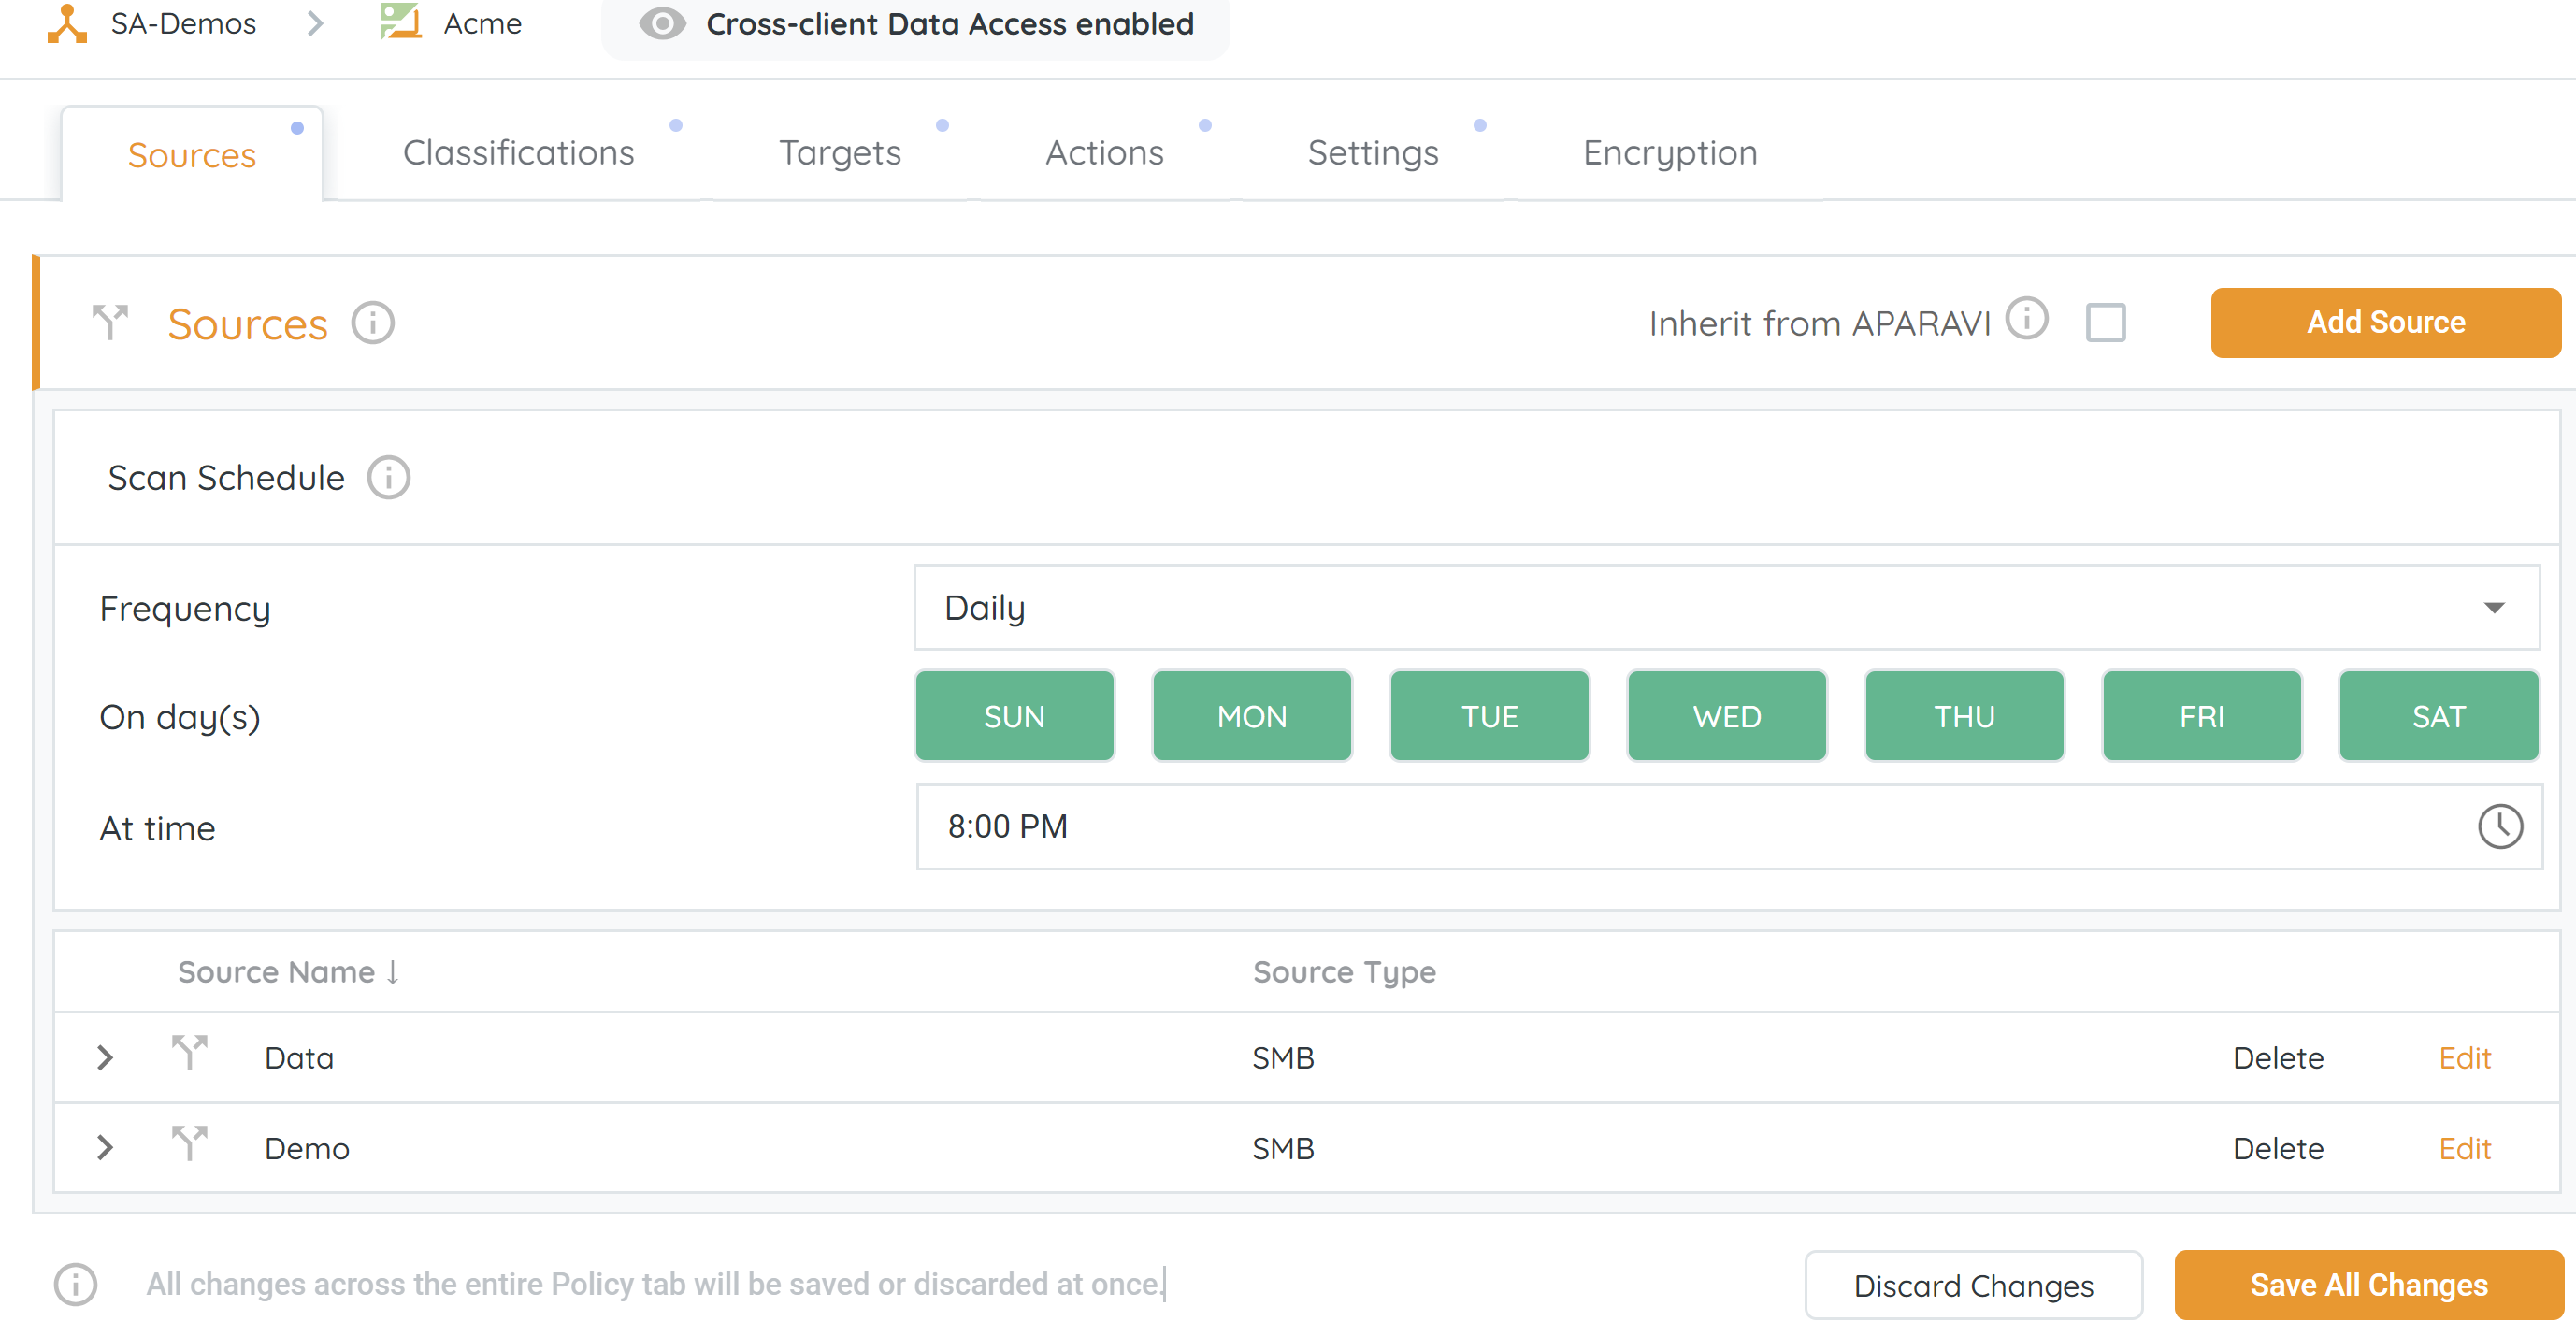Click the SA-Demos network icon
Image resolution: width=2576 pixels, height=1336 pixels.
coord(67,23)
